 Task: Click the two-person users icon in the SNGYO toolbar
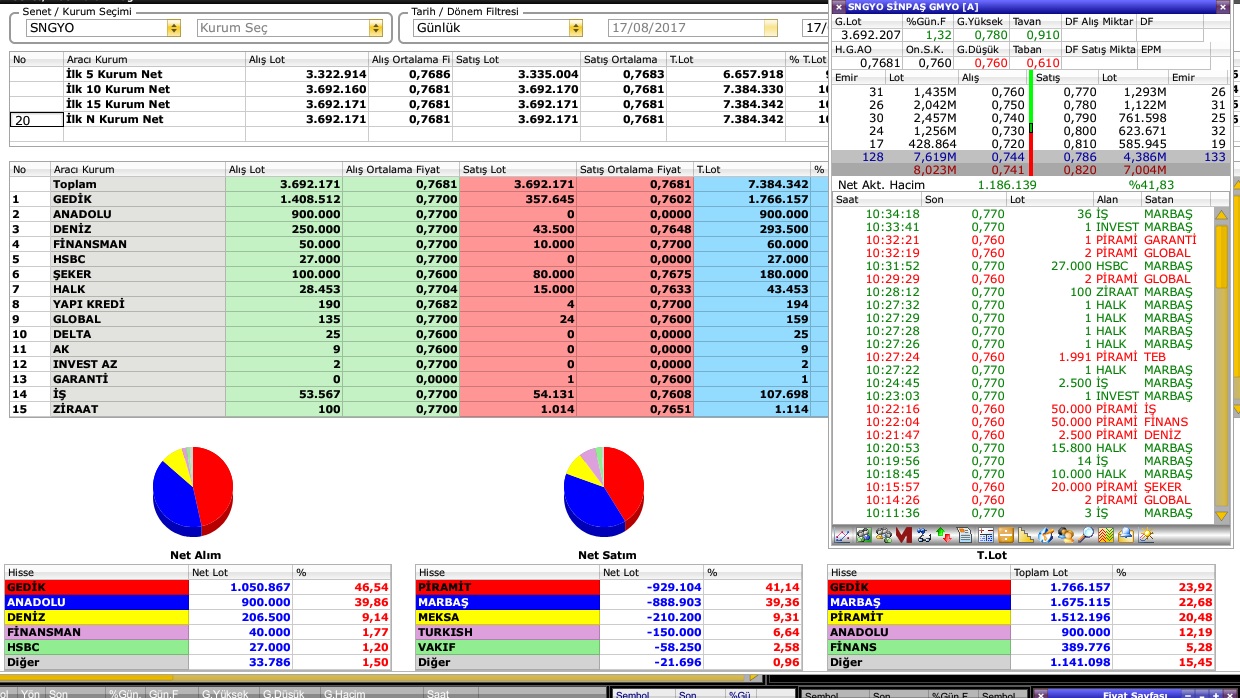coord(1066,536)
